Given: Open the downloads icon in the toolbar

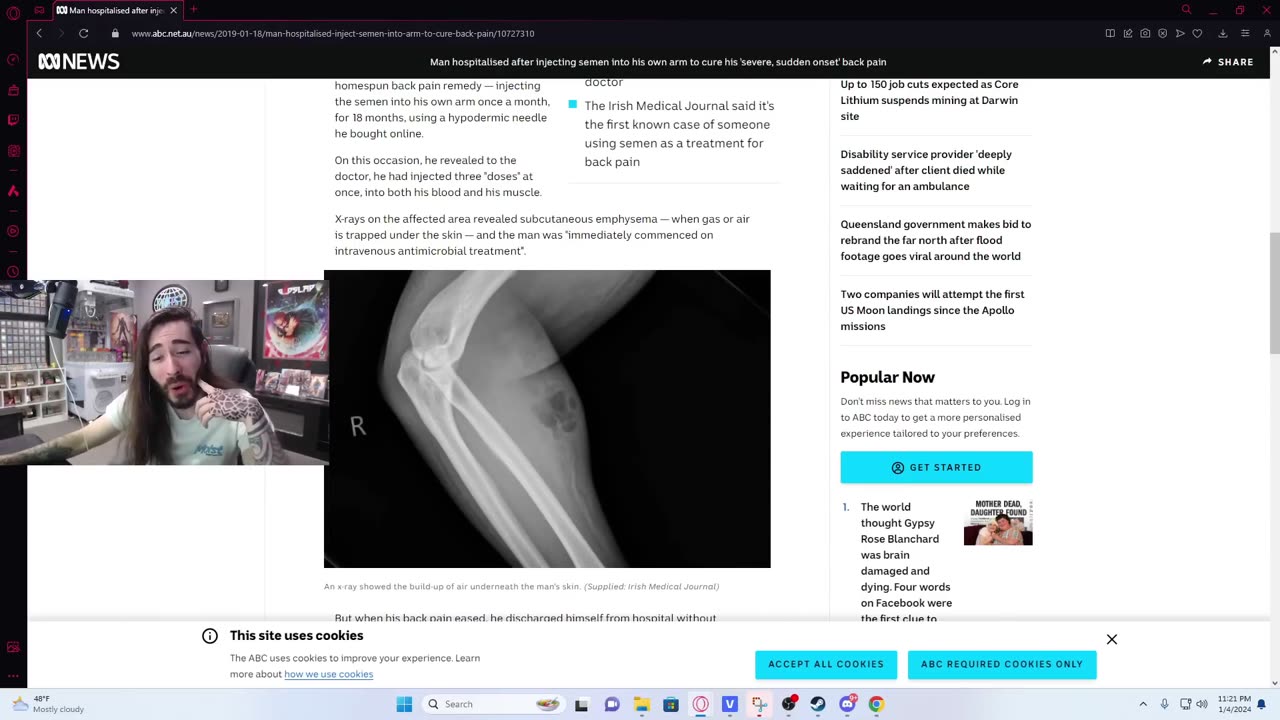Looking at the screenshot, I should (x=1222, y=33).
